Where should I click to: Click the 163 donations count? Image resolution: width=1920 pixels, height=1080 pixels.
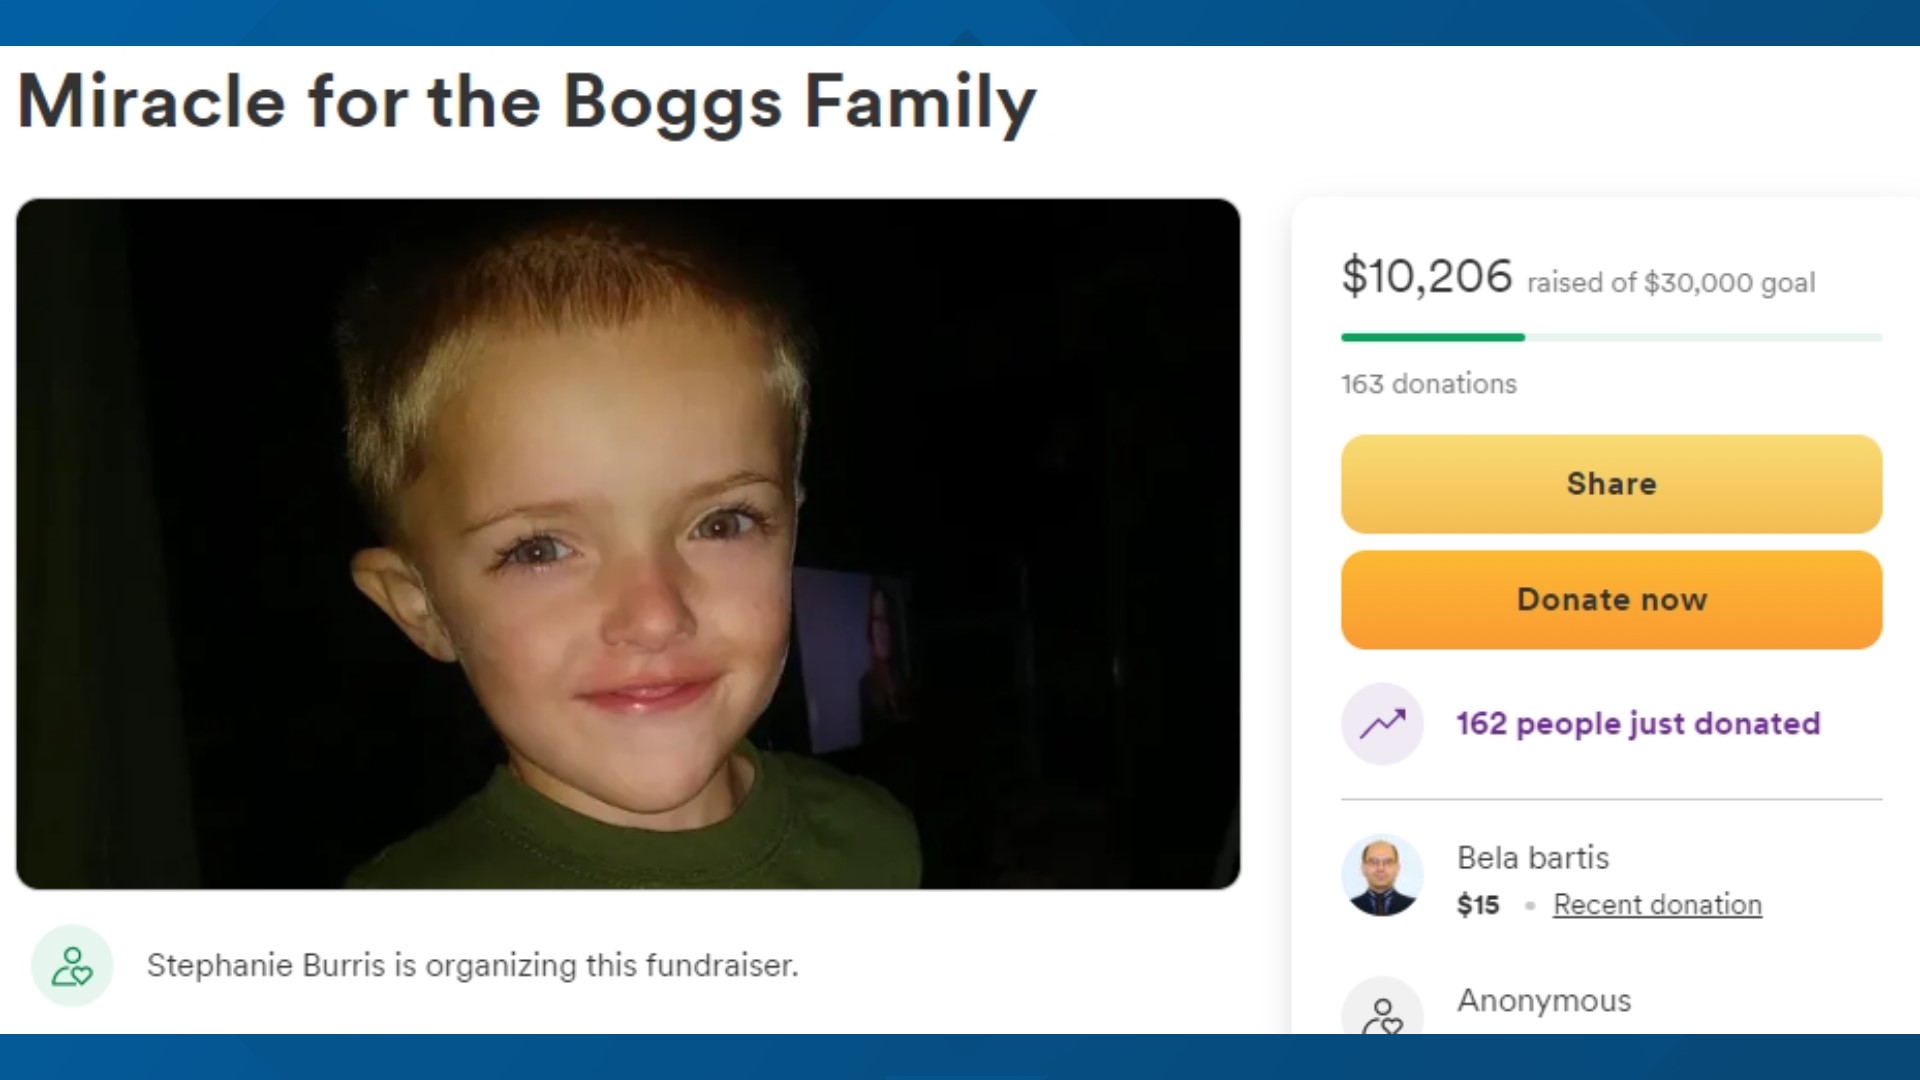(1428, 384)
